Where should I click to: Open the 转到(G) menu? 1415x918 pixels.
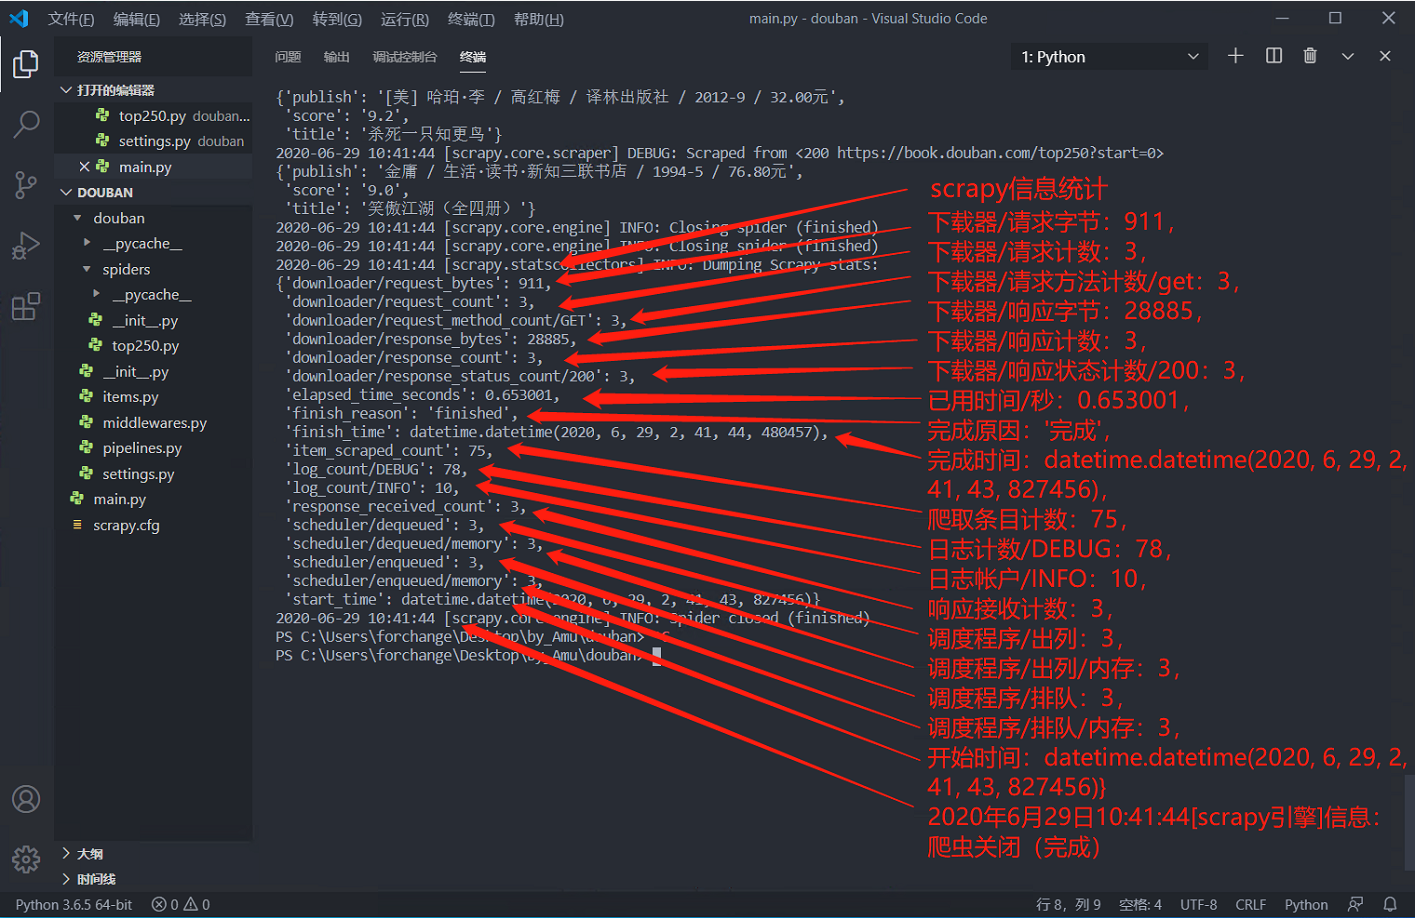click(x=338, y=19)
